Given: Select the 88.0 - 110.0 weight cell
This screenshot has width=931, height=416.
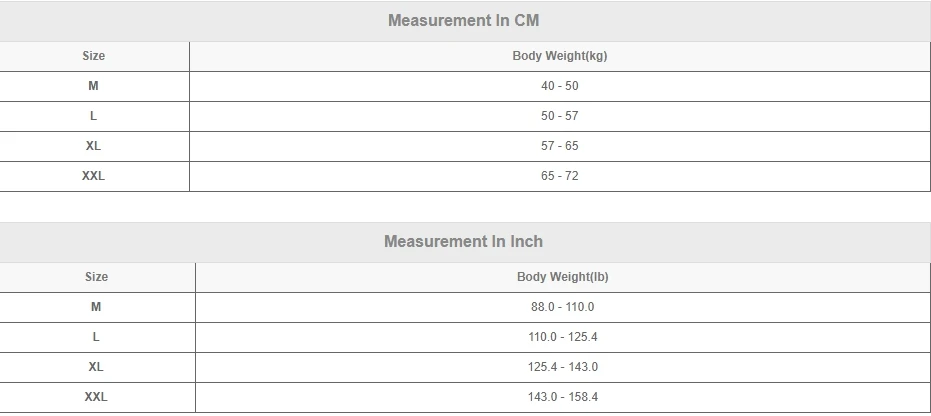Looking at the screenshot, I should click(x=562, y=307).
